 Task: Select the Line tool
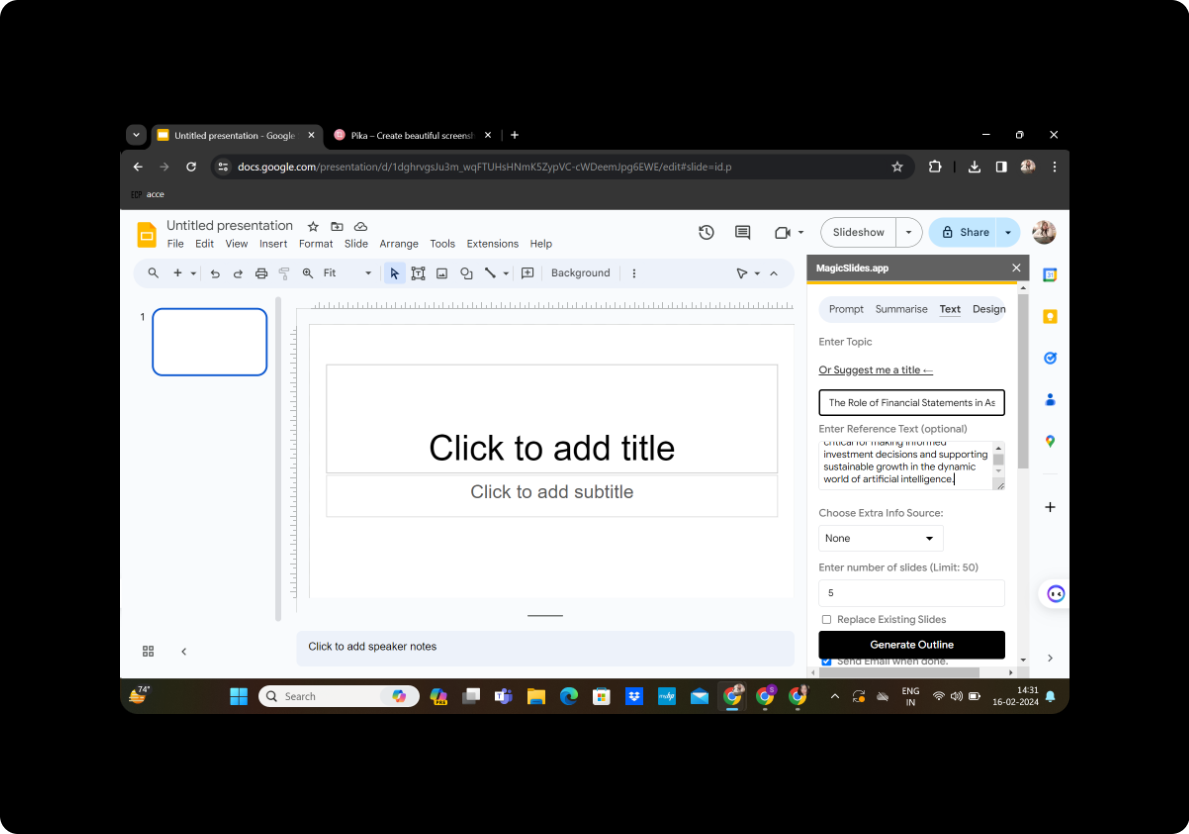tap(491, 273)
